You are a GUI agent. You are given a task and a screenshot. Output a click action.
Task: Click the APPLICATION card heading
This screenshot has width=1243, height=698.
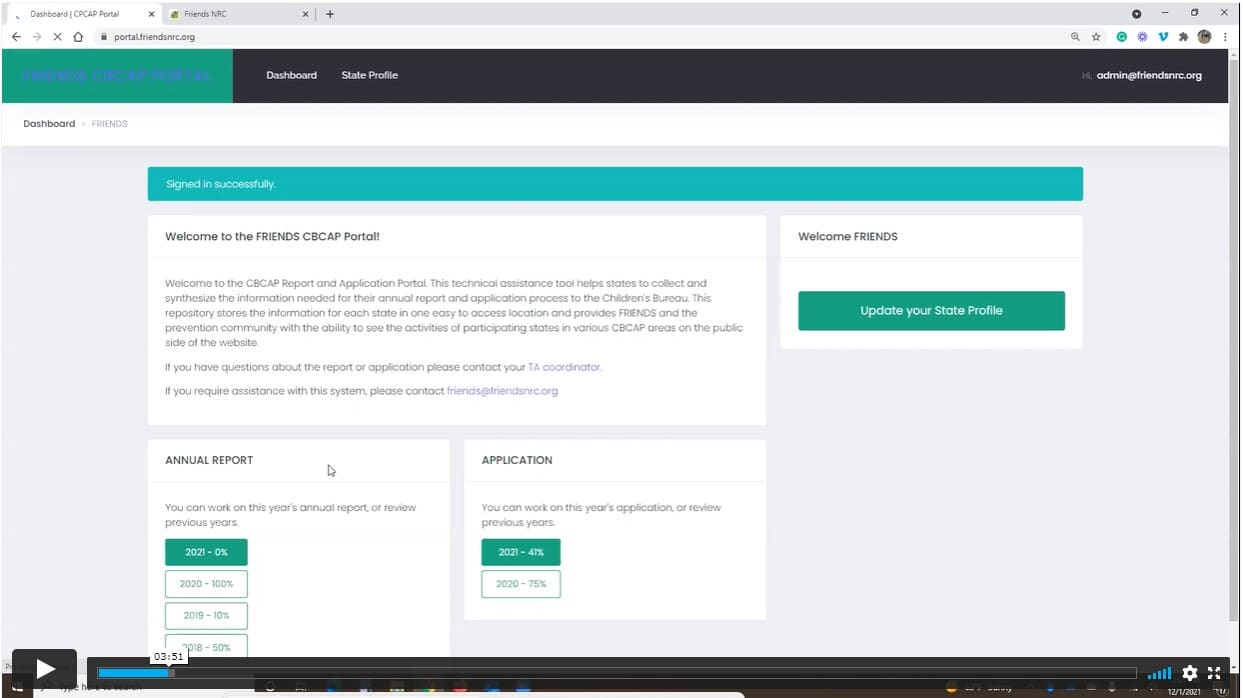[517, 460]
